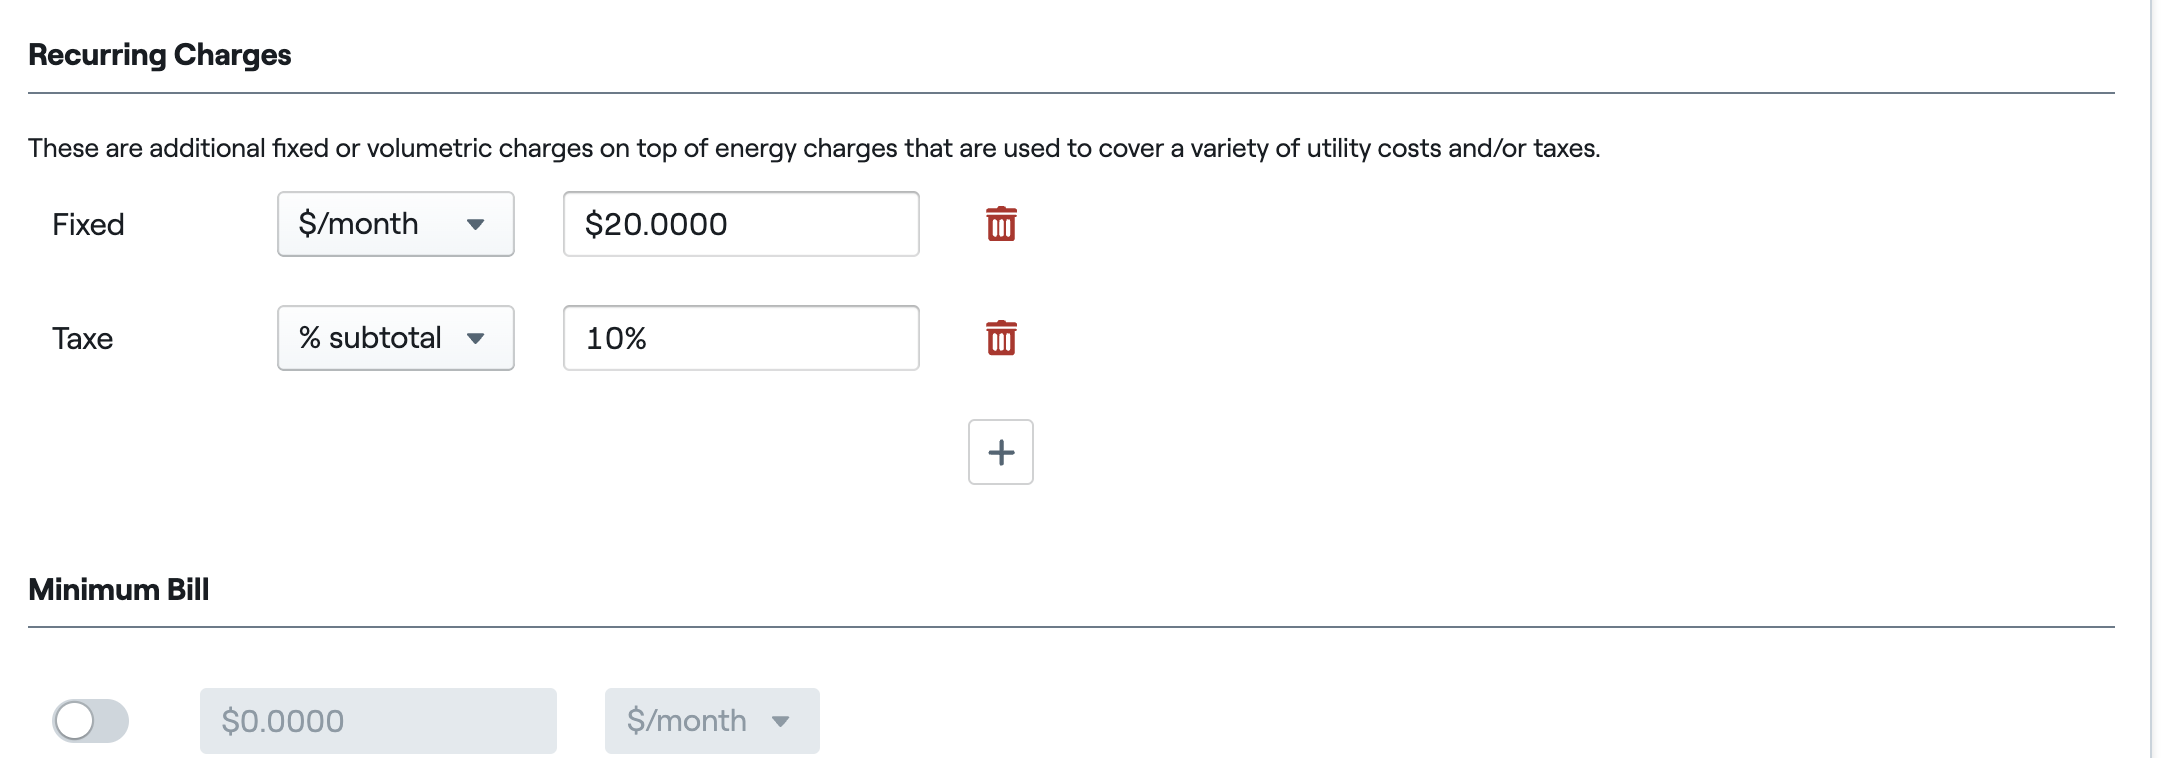Click the divider line under Recurring Charges
Image resolution: width=2184 pixels, height=758 pixels.
click(x=1070, y=93)
